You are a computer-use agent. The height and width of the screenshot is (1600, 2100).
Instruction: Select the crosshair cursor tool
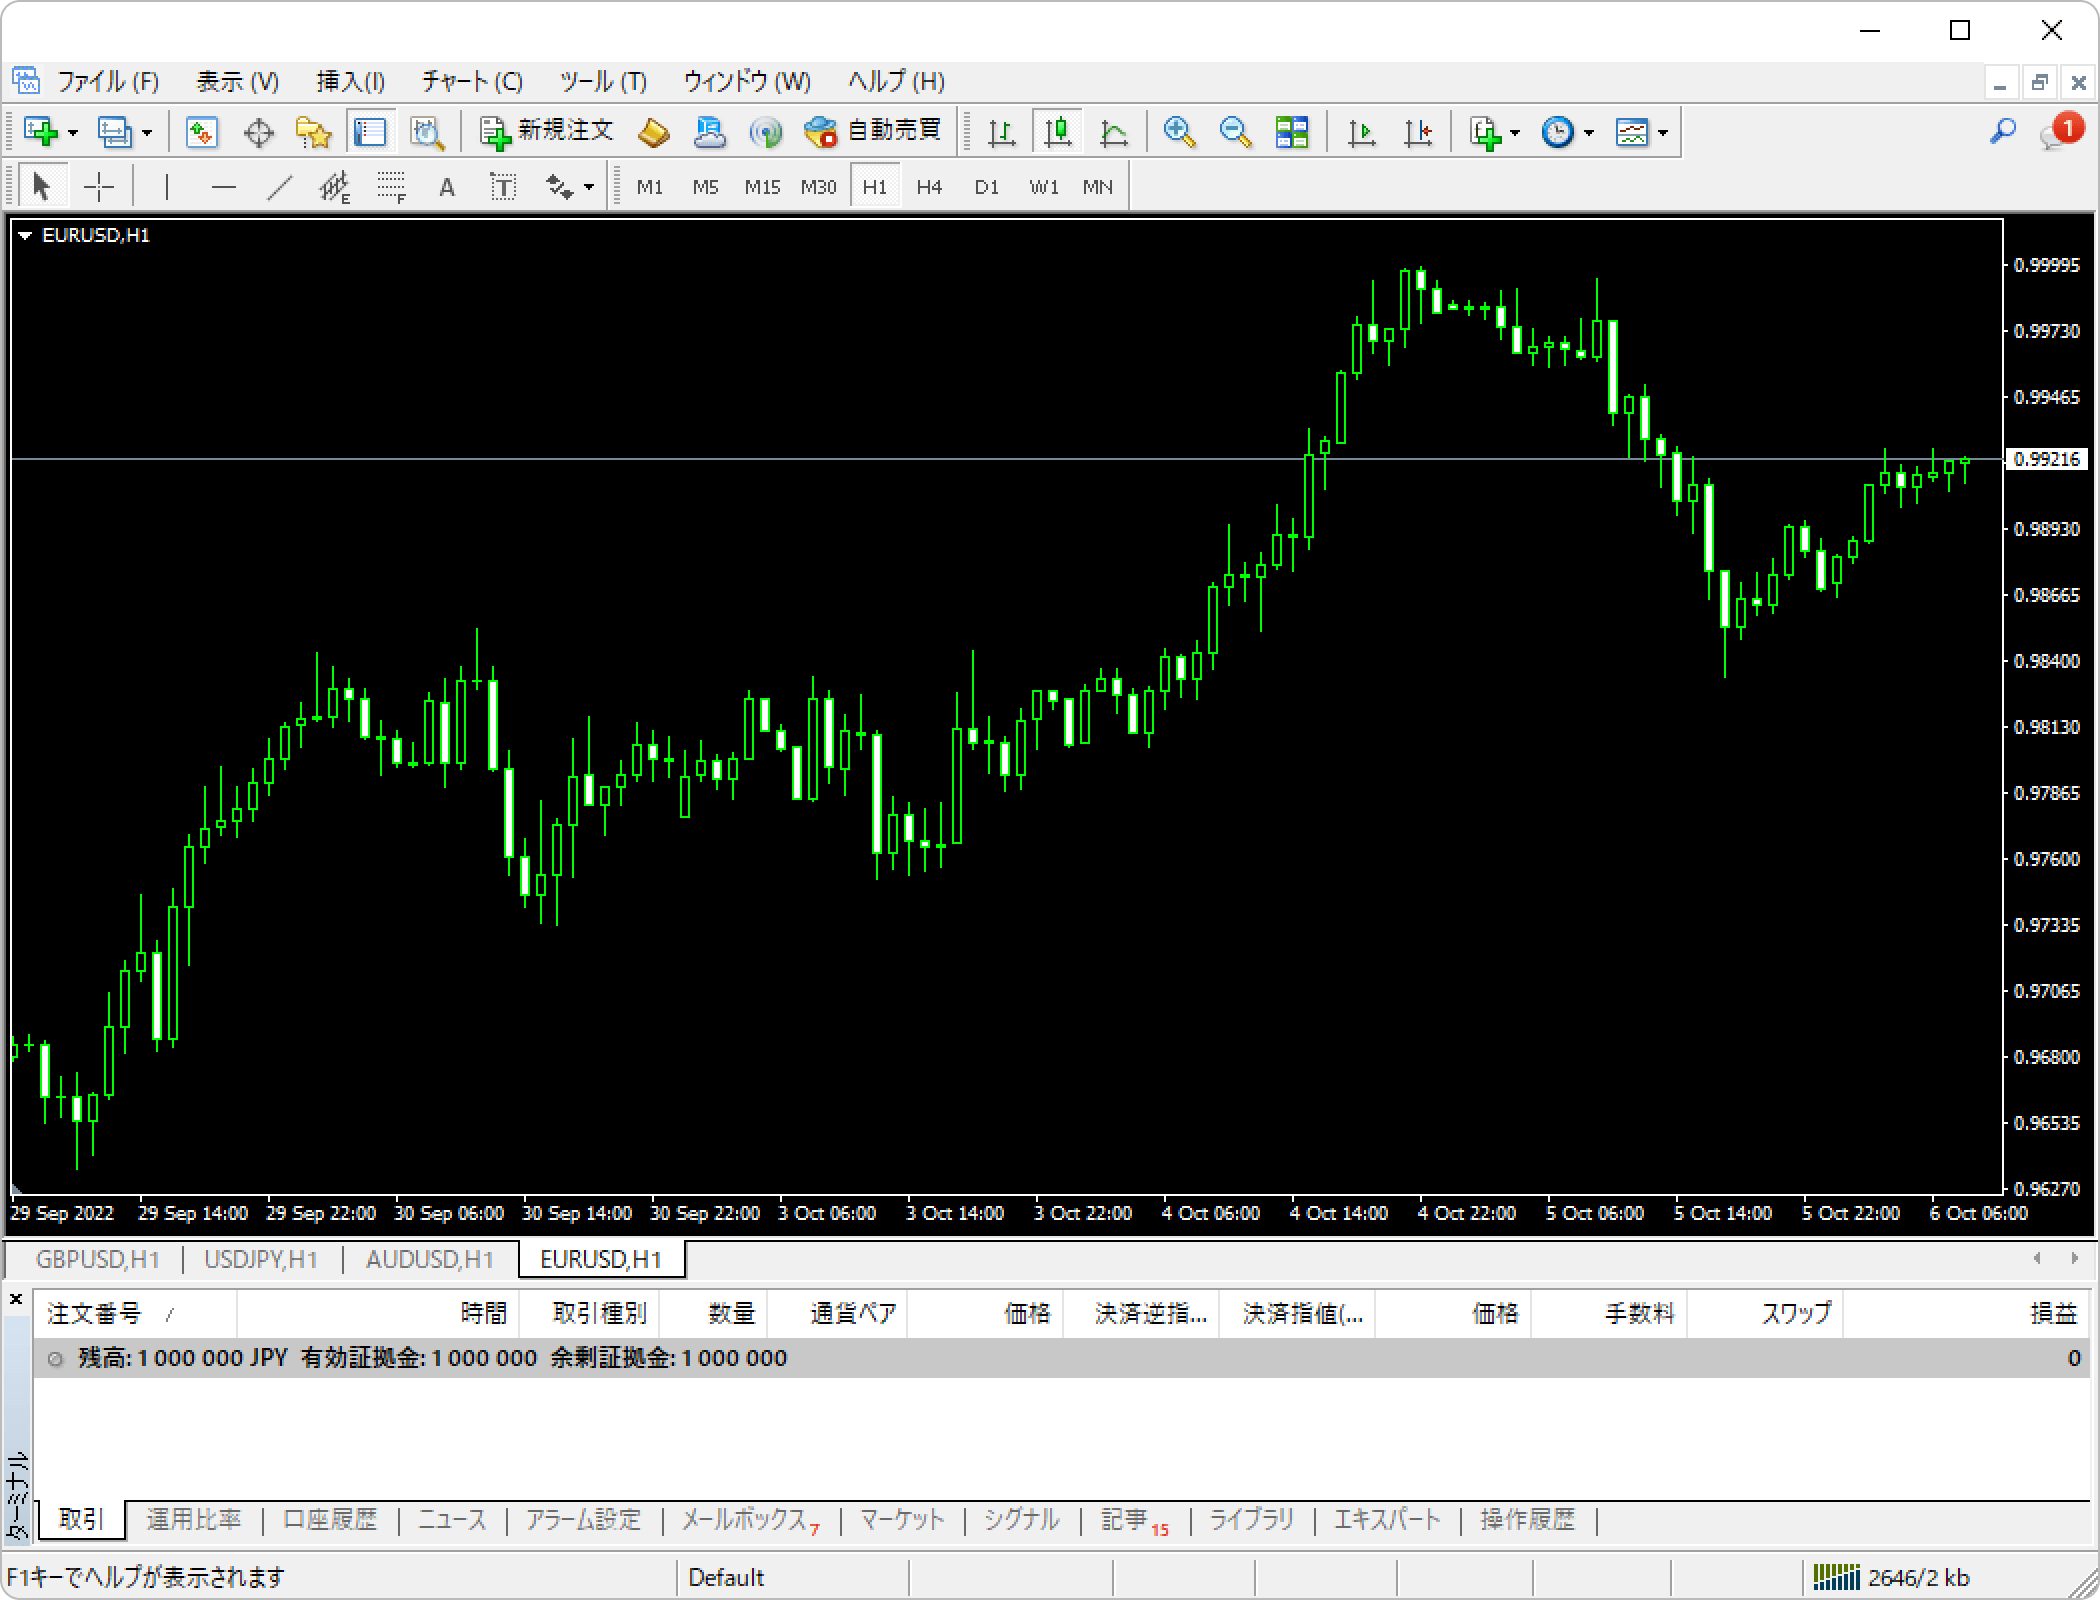tap(98, 186)
